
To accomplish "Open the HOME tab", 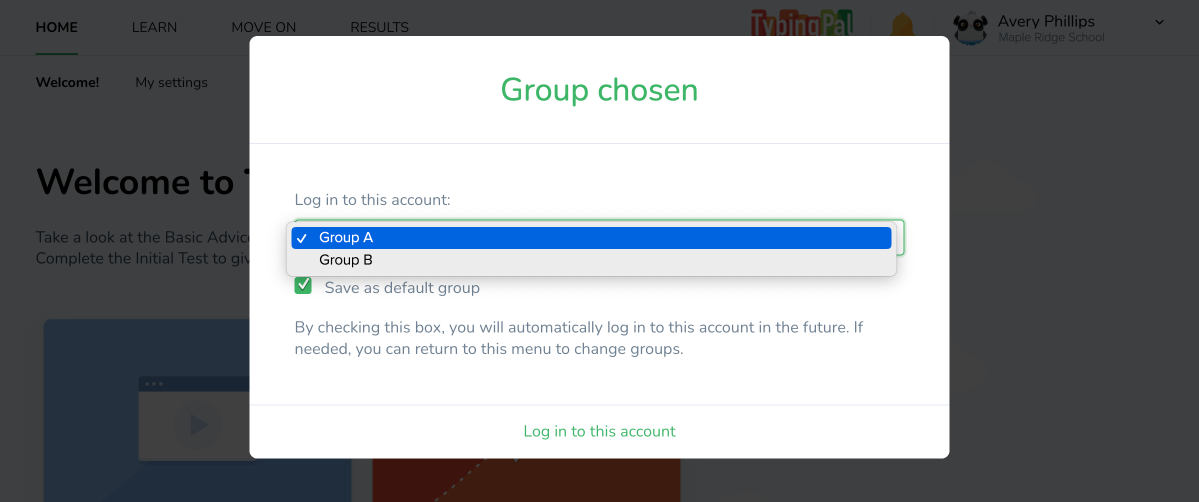I will [x=56, y=27].
